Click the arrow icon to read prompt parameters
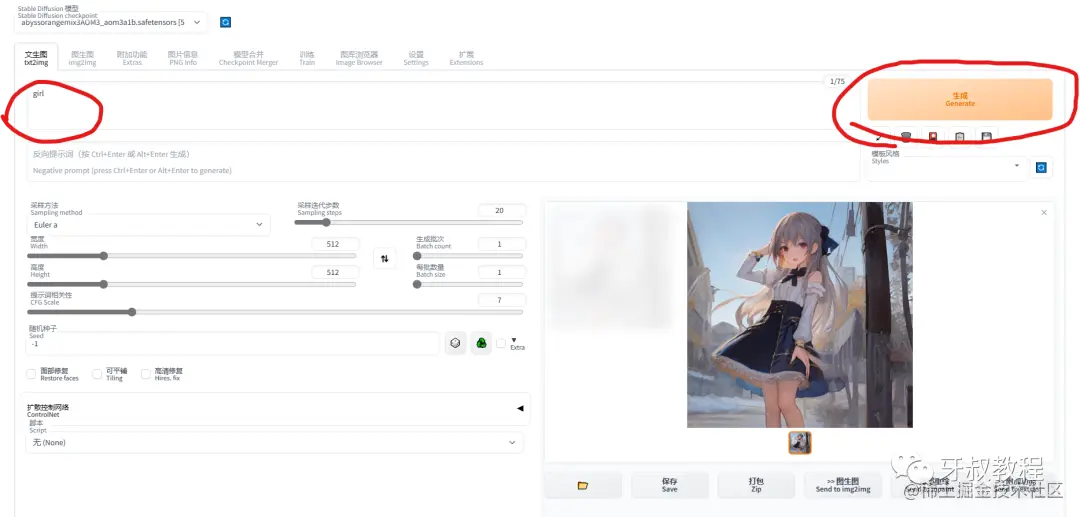 [879, 137]
